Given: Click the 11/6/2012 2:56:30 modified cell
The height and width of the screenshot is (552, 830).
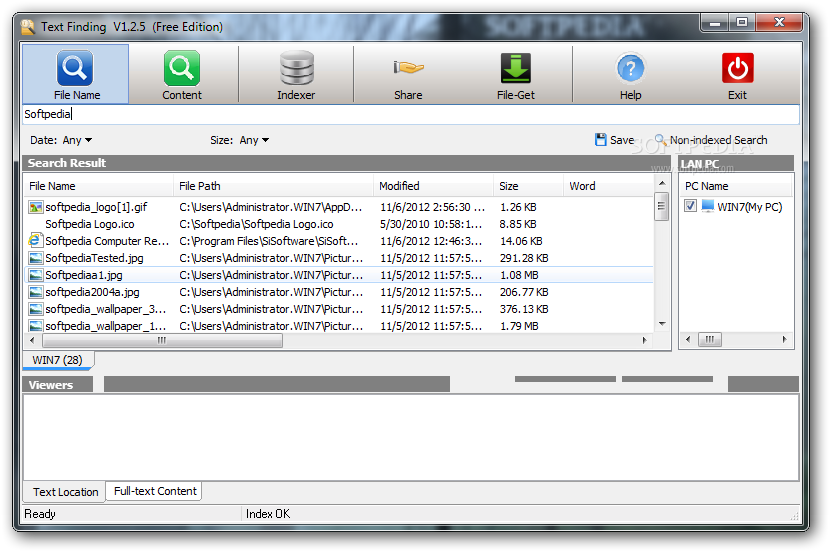Looking at the screenshot, I should 432,207.
